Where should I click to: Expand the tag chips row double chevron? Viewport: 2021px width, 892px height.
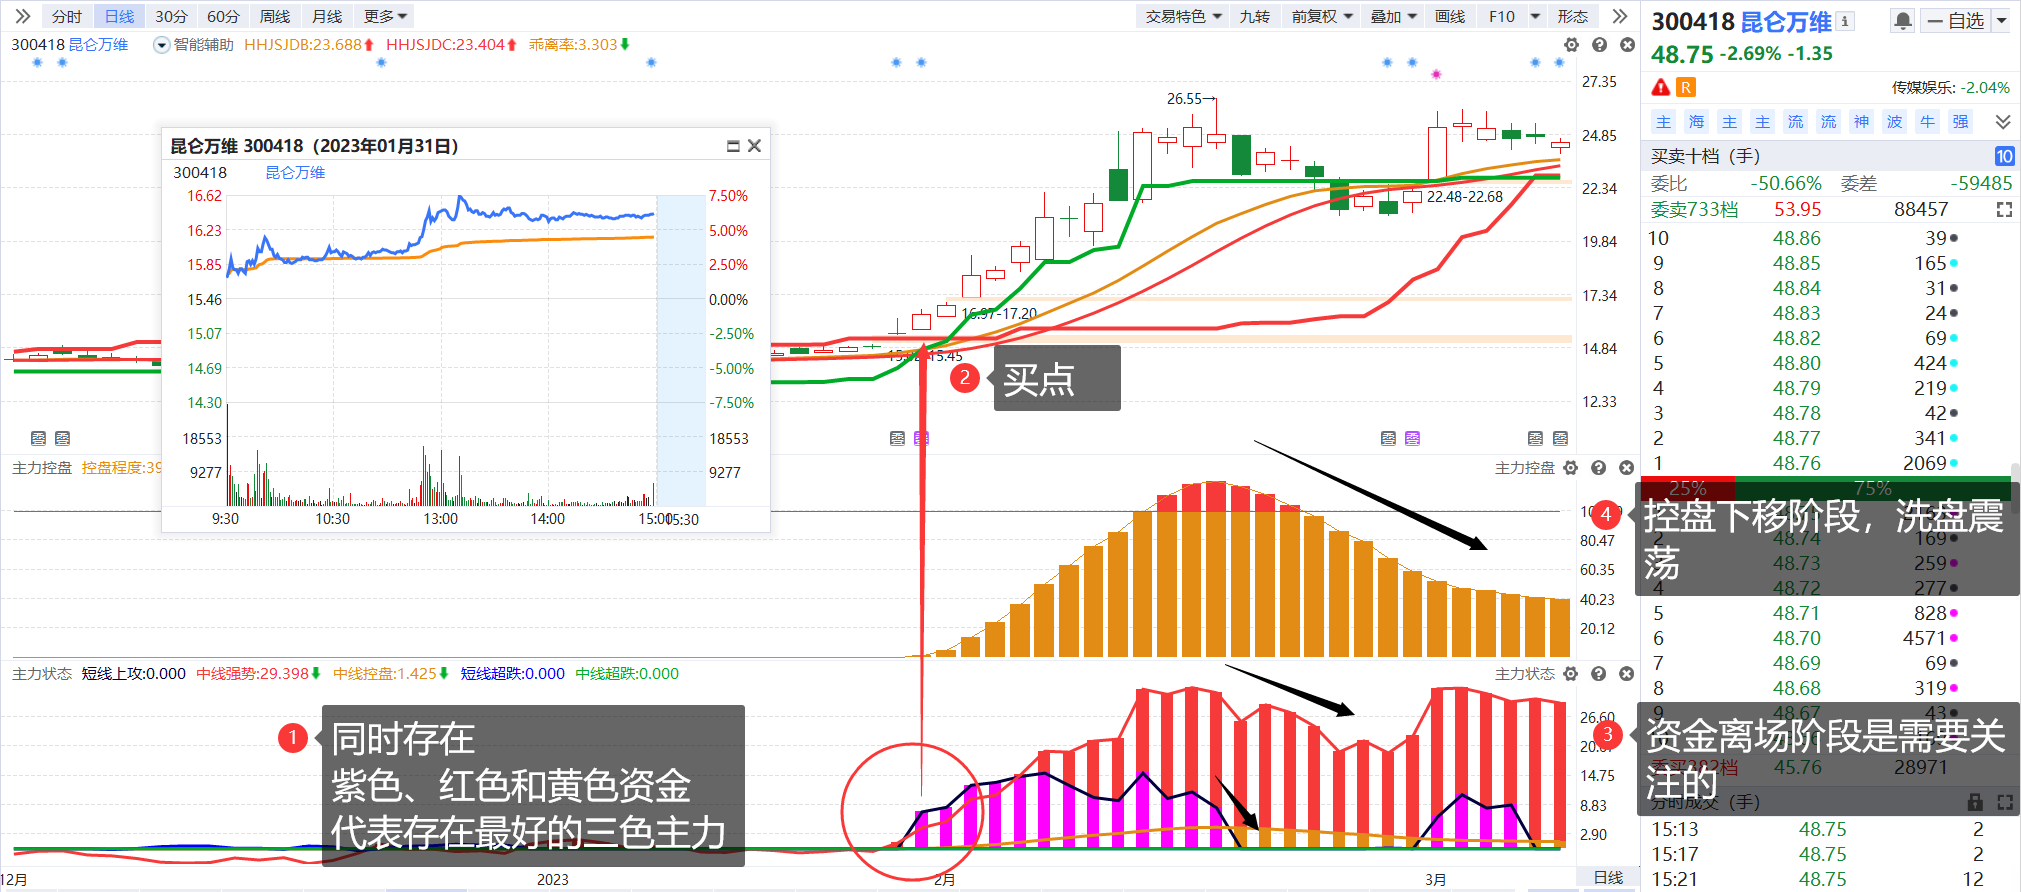(2002, 122)
